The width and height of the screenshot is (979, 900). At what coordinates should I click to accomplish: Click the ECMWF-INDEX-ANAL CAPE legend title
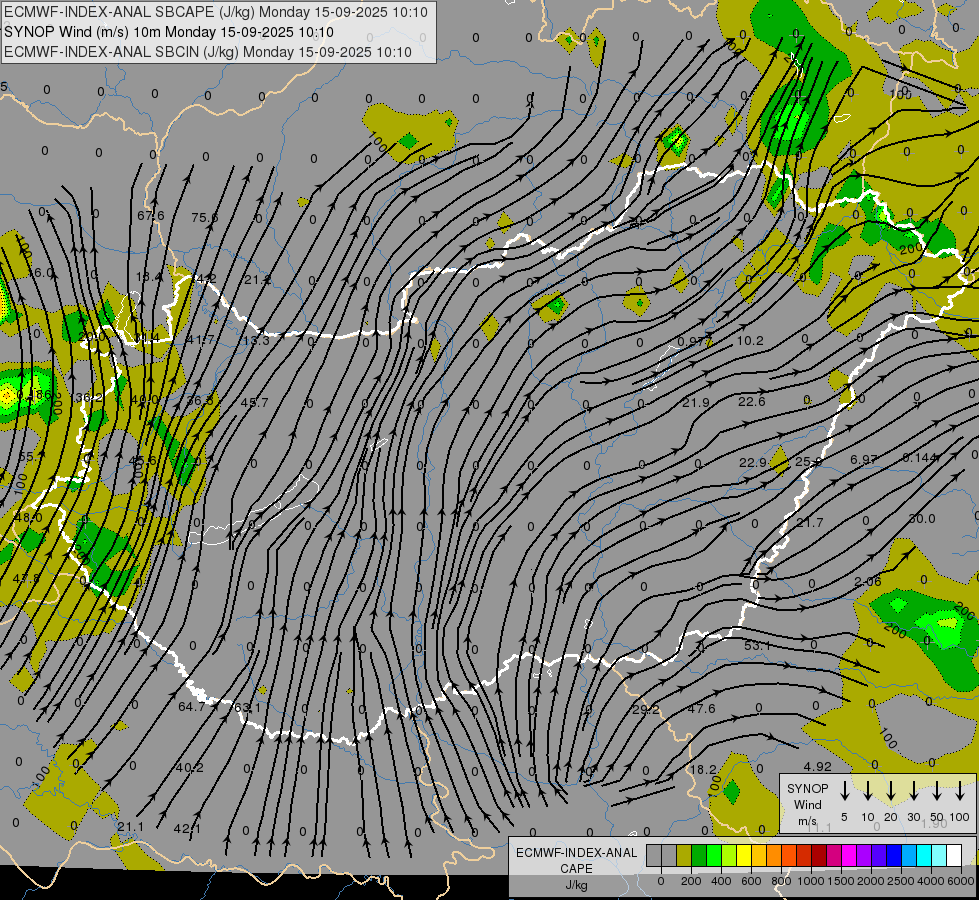[x=576, y=861]
